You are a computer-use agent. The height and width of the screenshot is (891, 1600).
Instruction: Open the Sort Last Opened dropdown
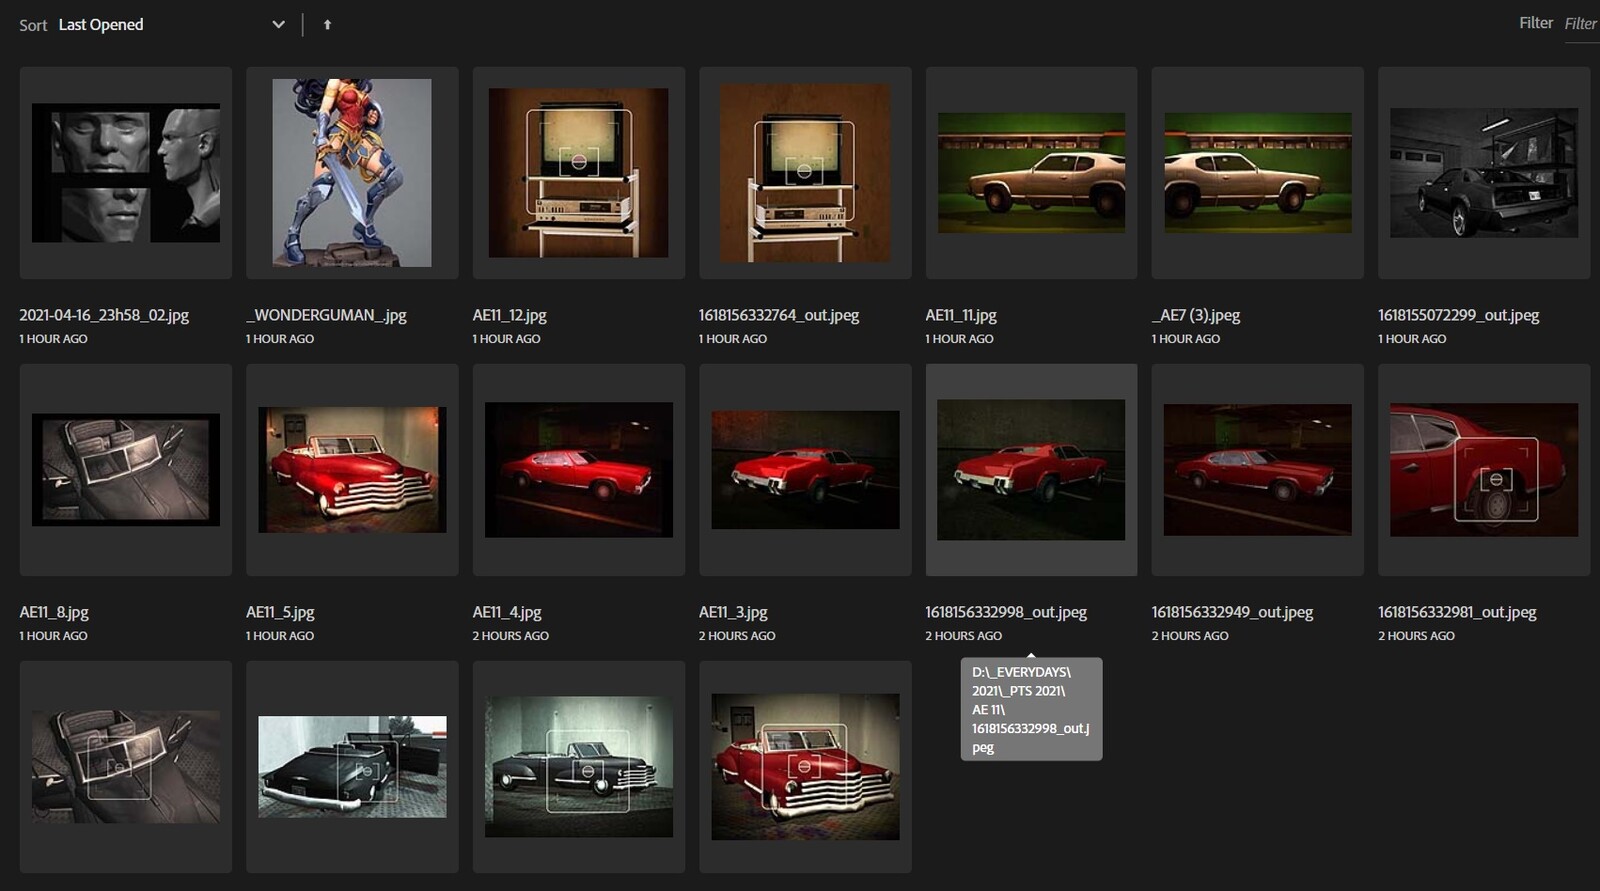(172, 25)
